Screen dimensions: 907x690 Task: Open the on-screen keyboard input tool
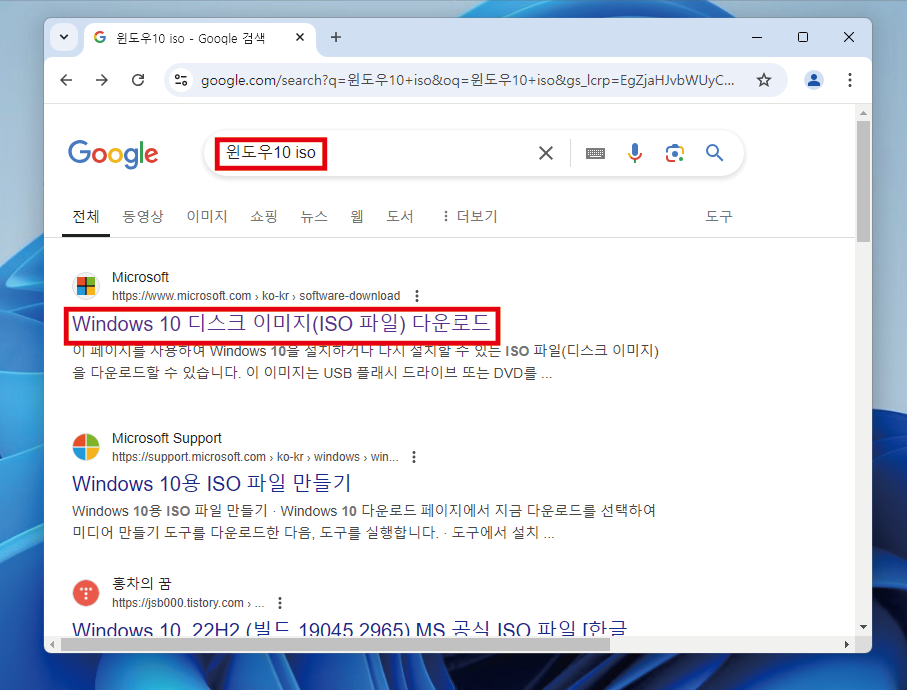coord(595,153)
